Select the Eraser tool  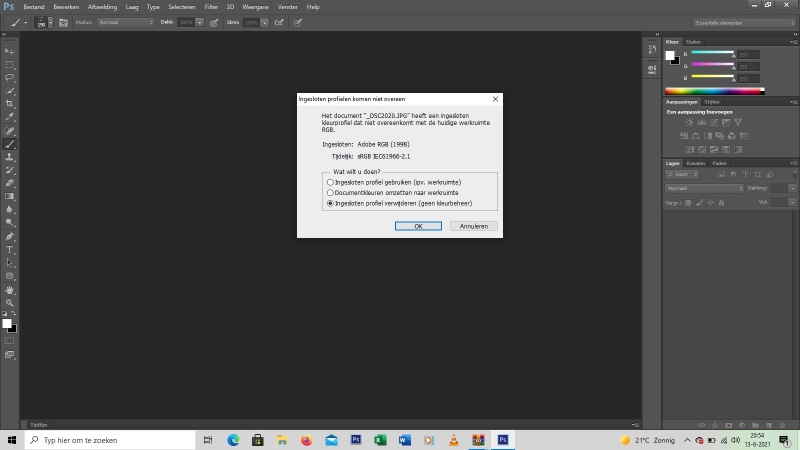10,183
